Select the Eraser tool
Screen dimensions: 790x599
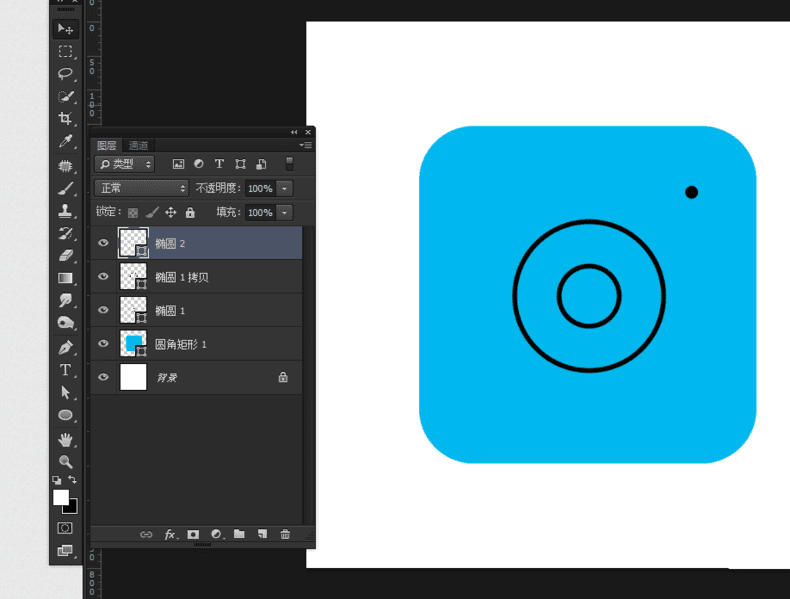(65, 255)
